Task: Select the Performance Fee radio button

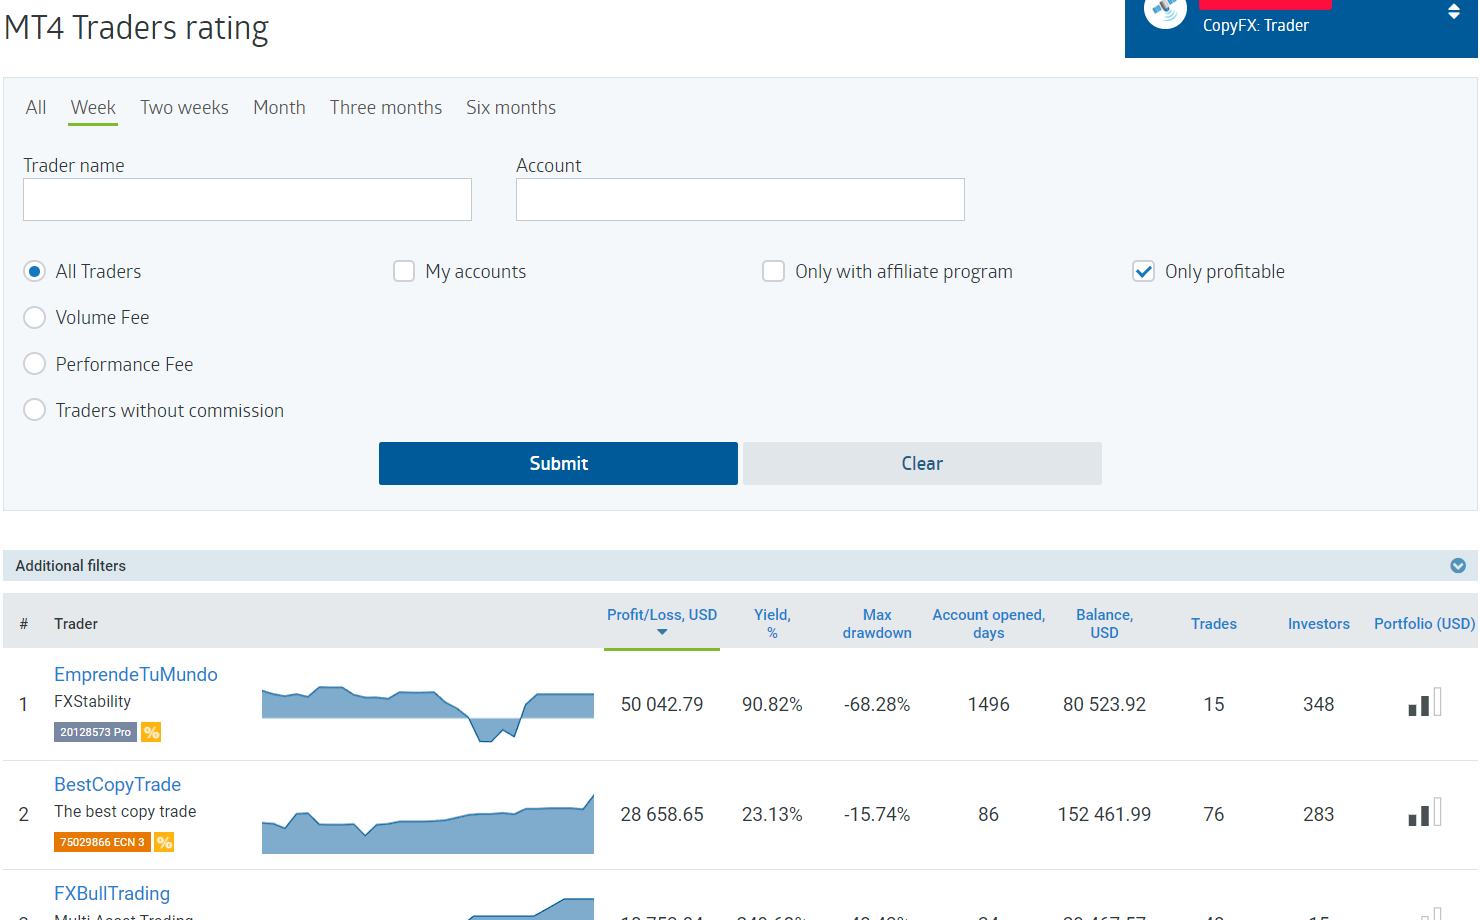Action: (x=35, y=364)
